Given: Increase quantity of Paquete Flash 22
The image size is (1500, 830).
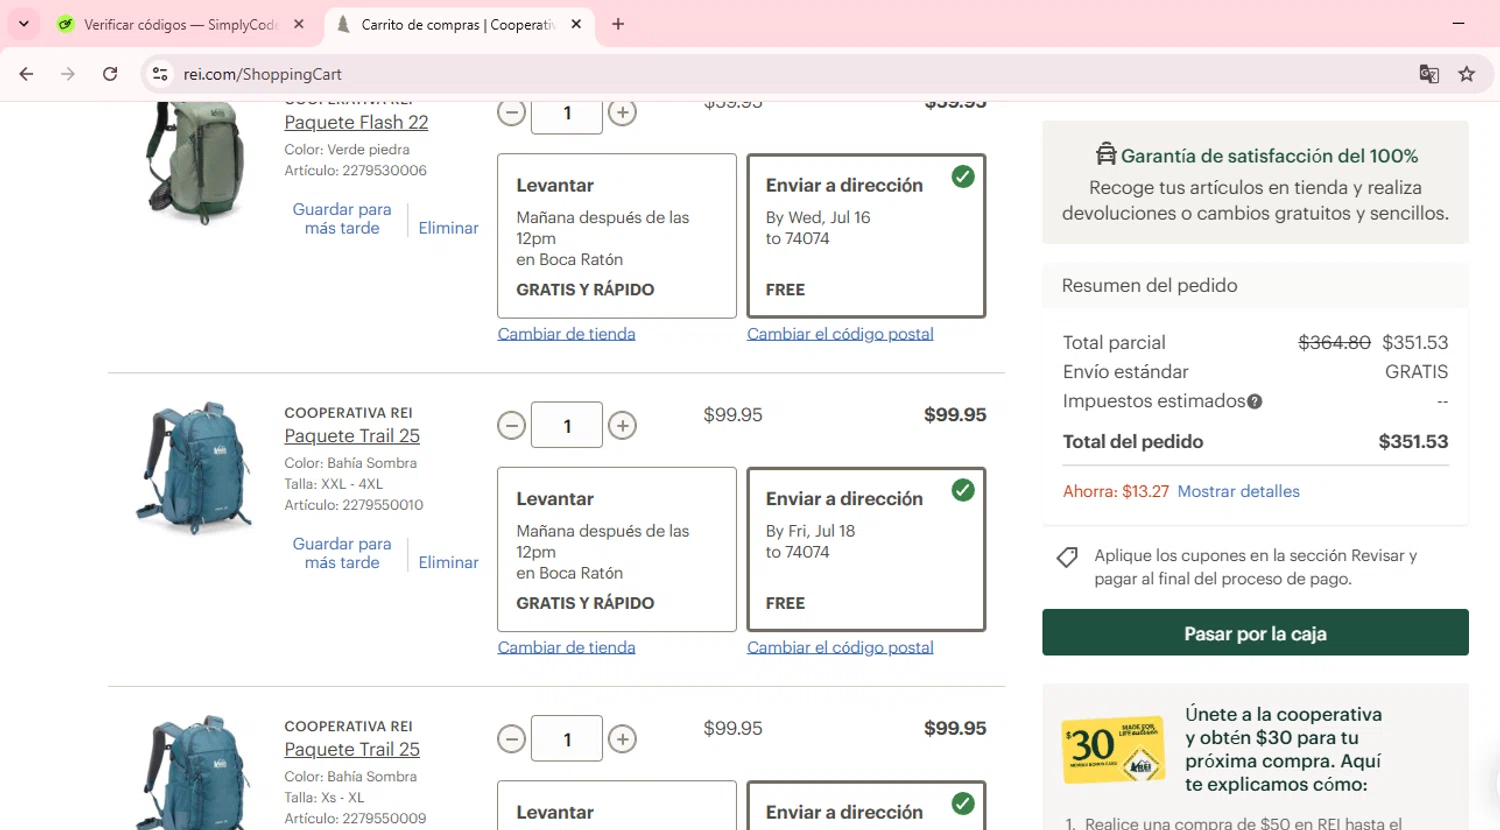Looking at the screenshot, I should tap(622, 113).
